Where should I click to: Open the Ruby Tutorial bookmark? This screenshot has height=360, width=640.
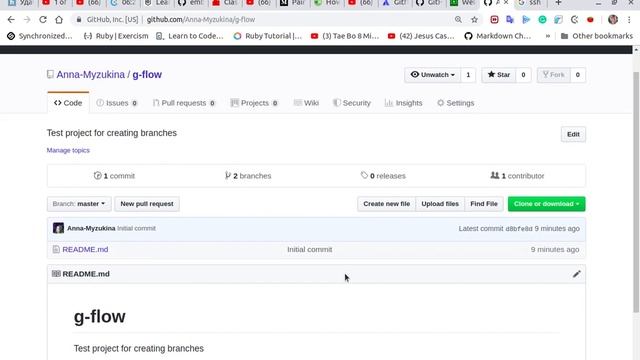[267, 36]
